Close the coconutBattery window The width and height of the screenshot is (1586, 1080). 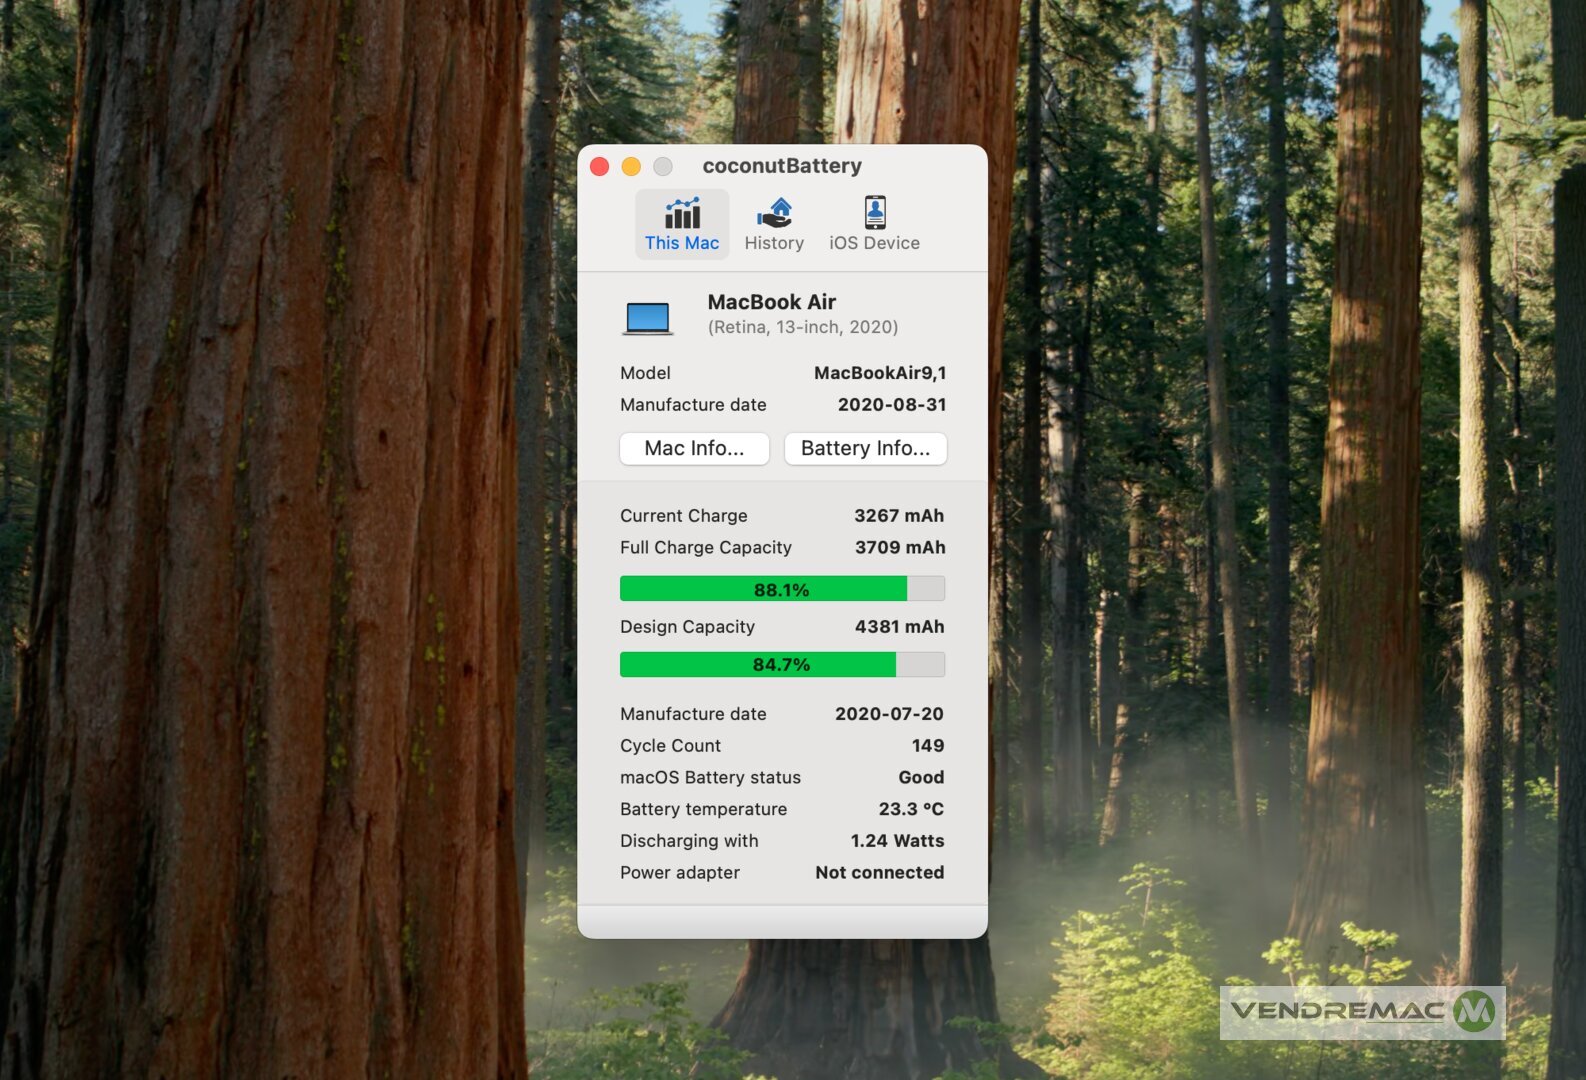pos(600,166)
